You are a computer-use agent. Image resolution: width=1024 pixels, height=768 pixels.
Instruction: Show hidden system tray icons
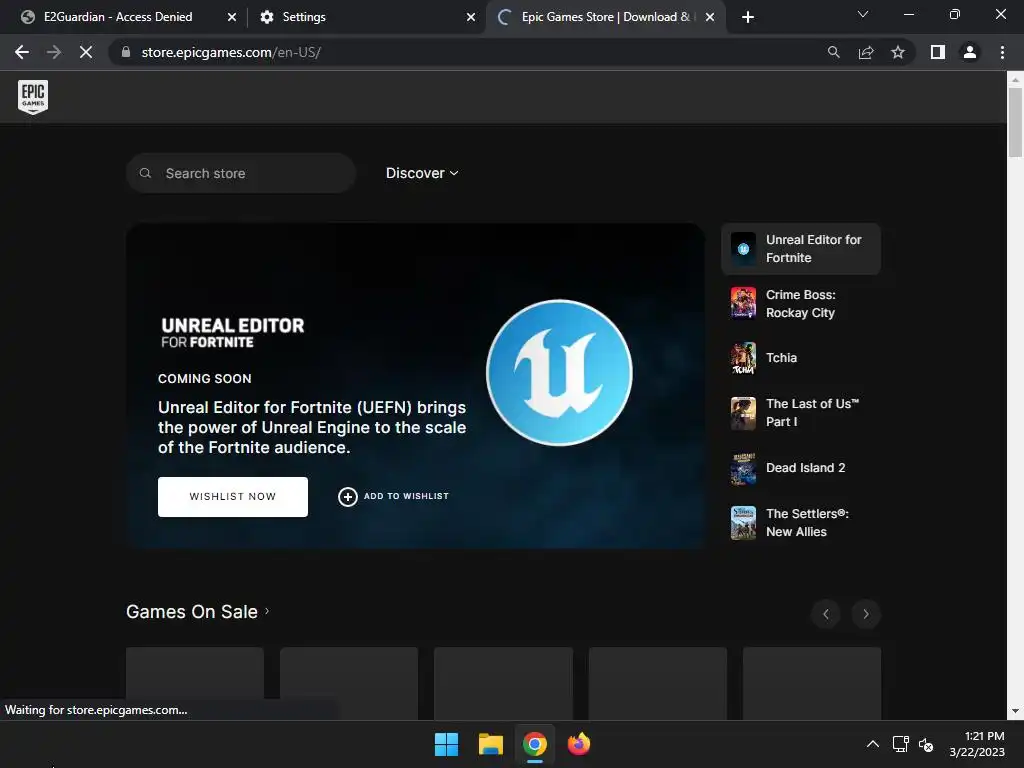872,744
